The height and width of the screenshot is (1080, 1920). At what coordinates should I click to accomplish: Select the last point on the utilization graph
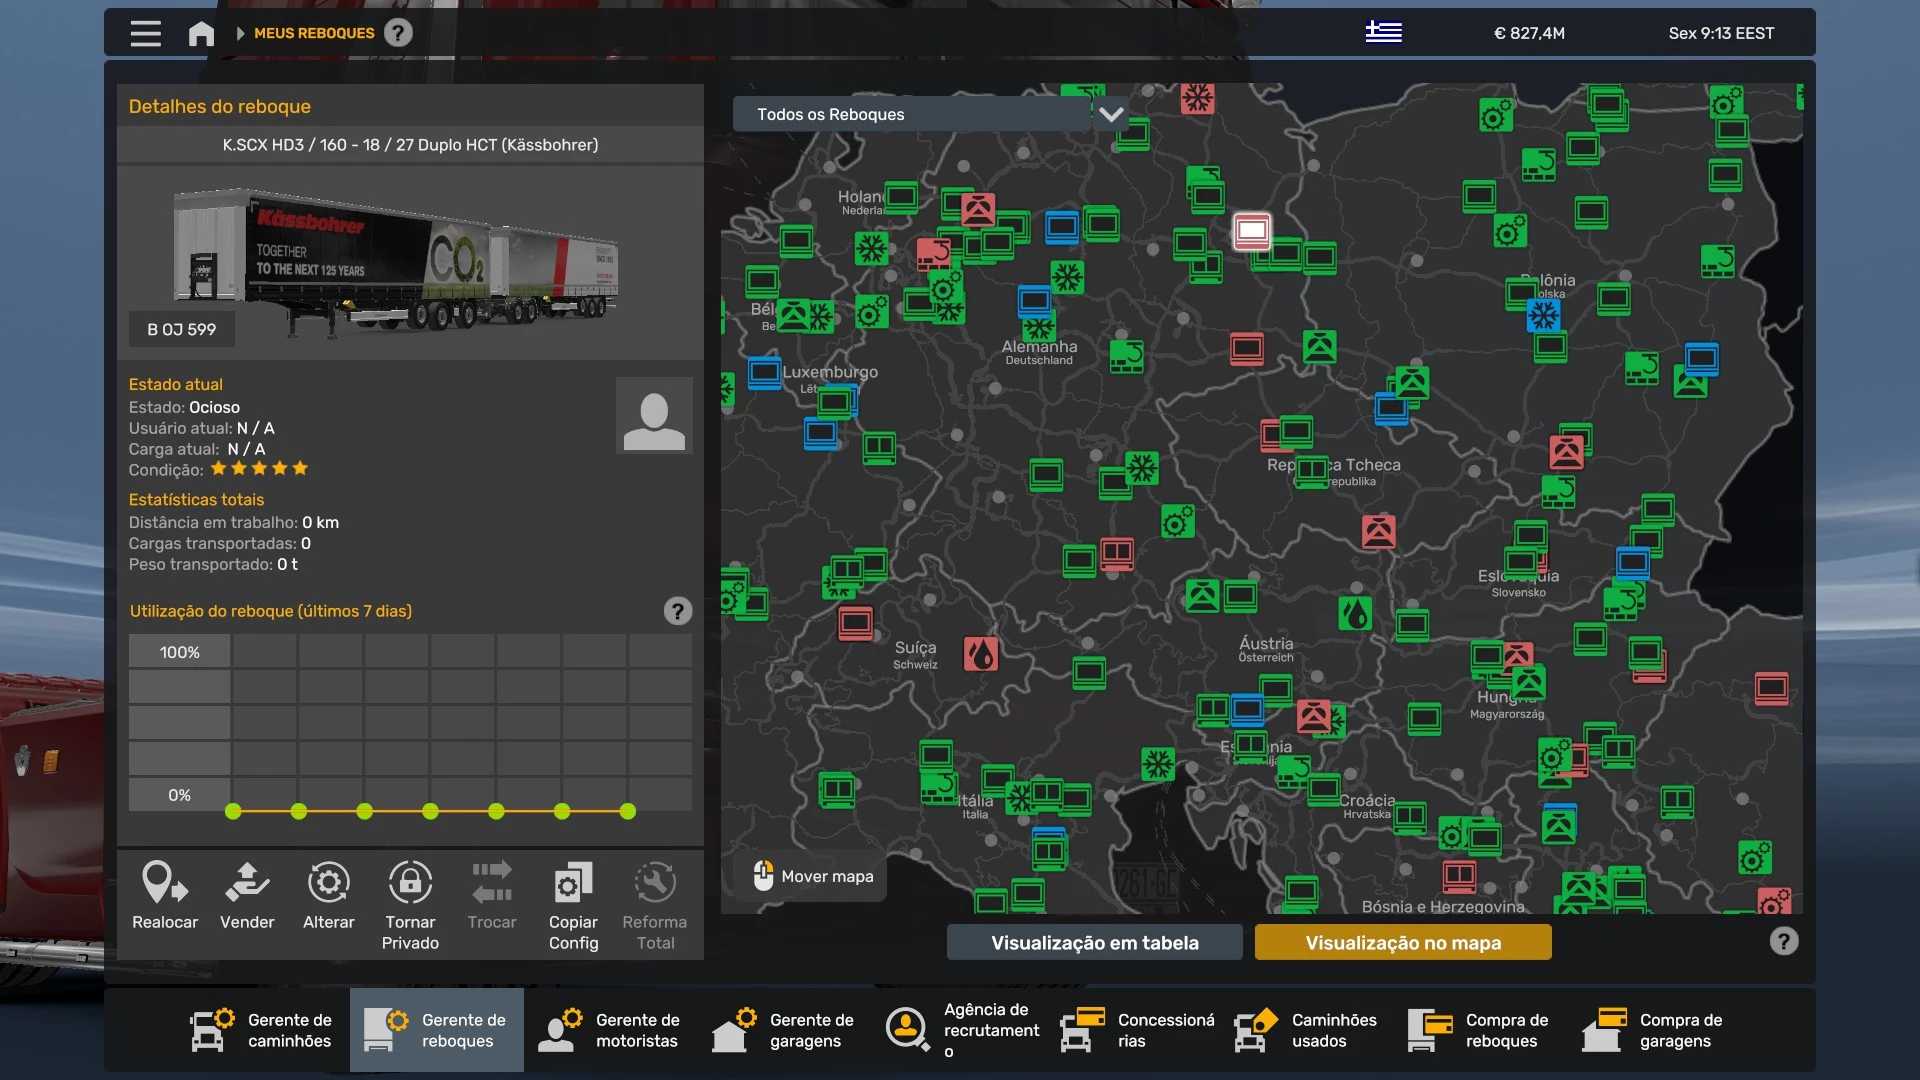tap(628, 812)
